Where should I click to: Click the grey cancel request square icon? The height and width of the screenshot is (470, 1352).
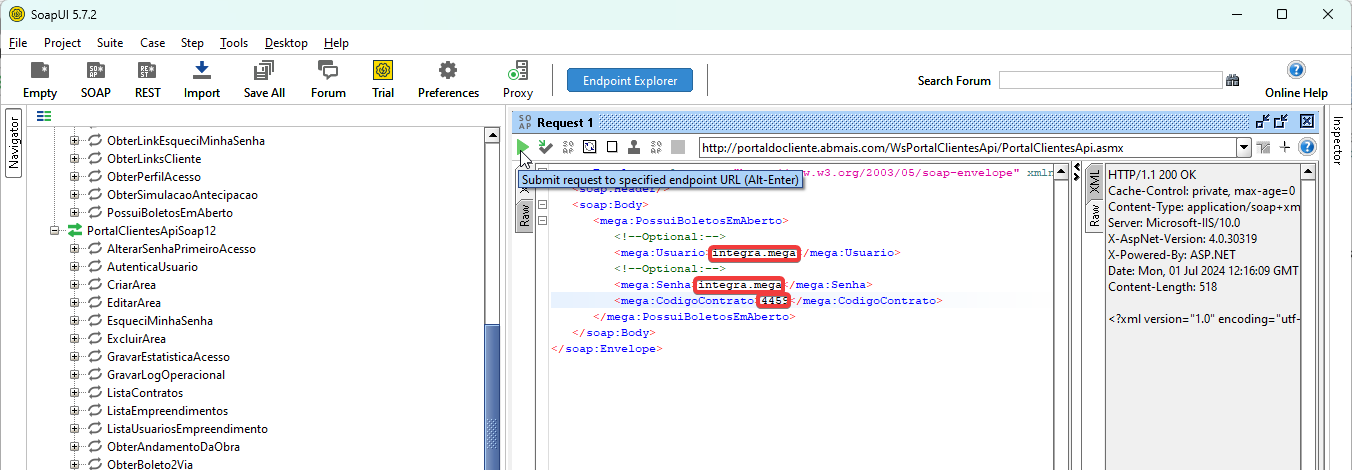pos(677,147)
